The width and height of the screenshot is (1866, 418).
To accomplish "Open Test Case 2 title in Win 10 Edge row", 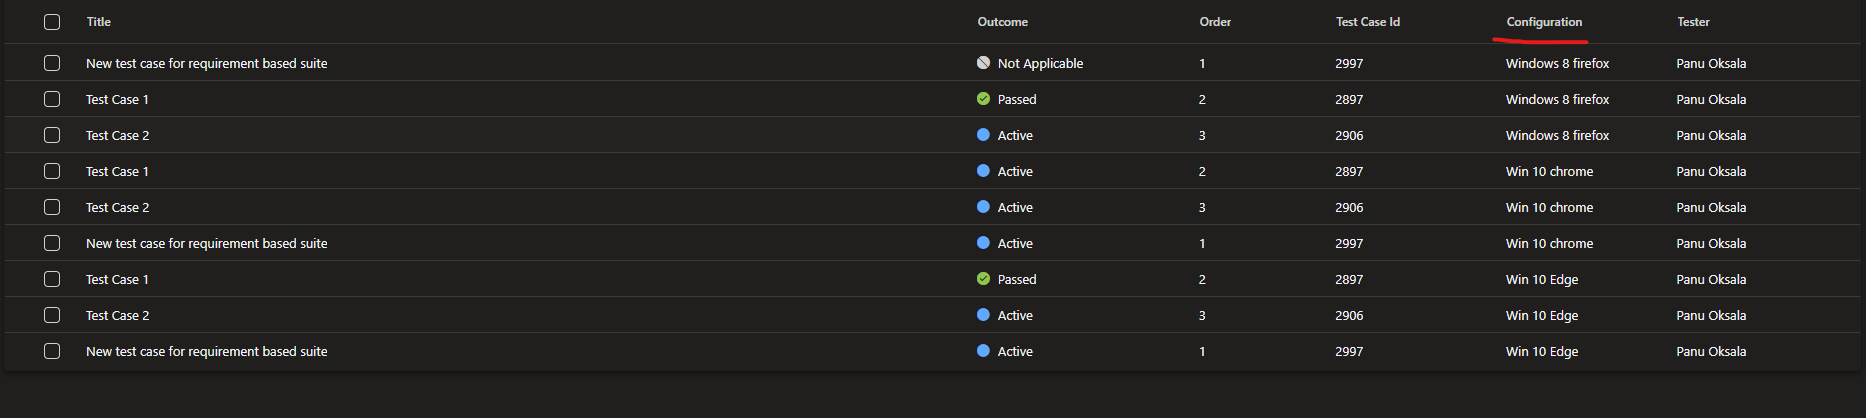I will [x=117, y=315].
